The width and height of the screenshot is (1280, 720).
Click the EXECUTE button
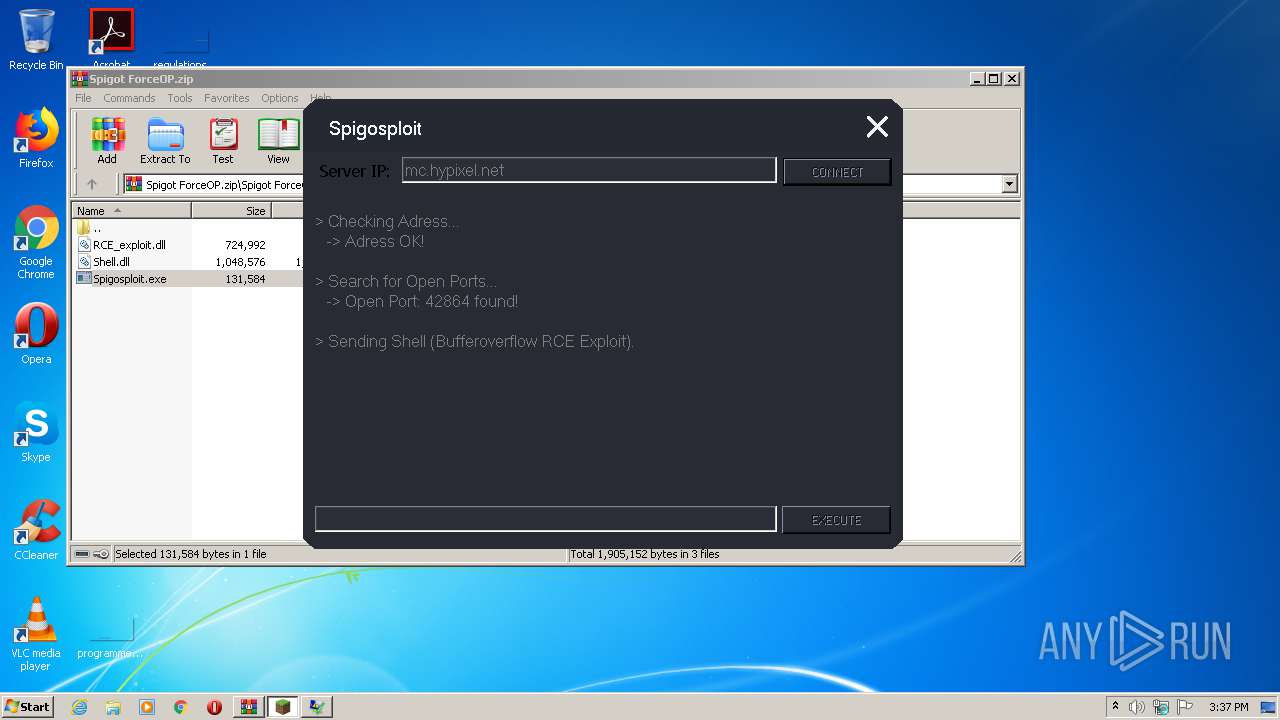[x=836, y=520]
